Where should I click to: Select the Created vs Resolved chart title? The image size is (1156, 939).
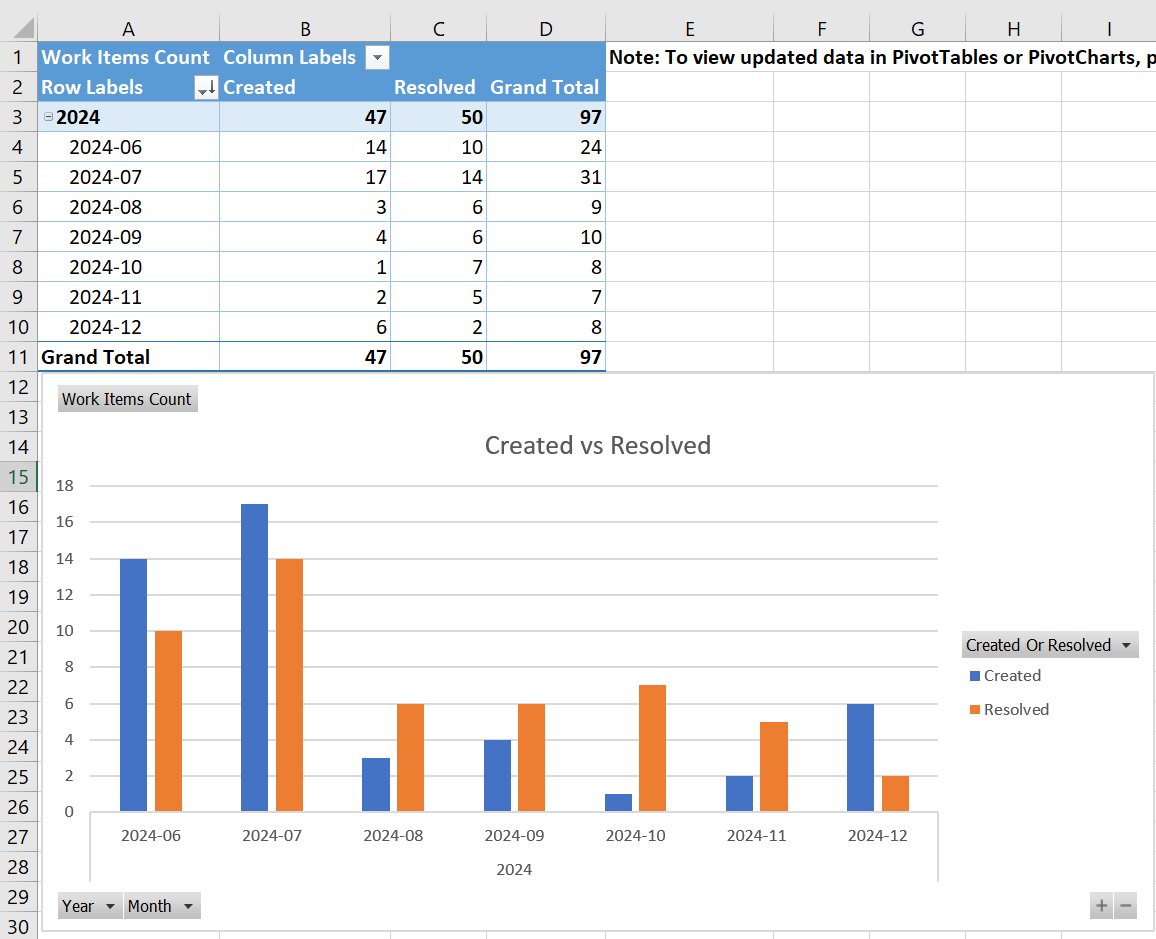click(x=597, y=445)
